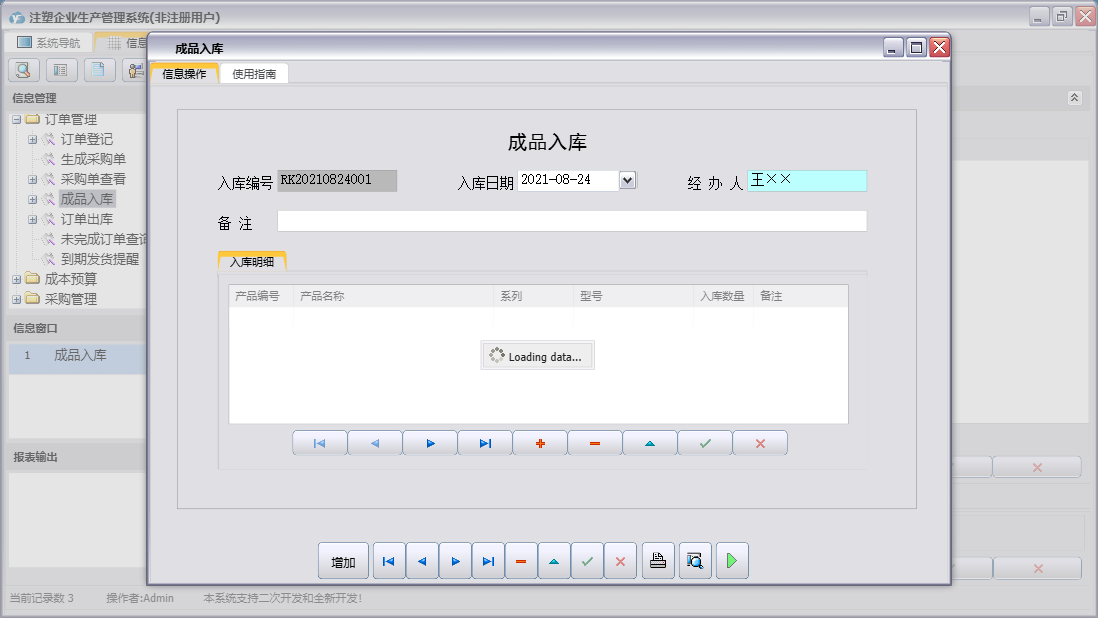Click the red minus icon in the detail grid toolbar
This screenshot has height=618, width=1098.
594,441
